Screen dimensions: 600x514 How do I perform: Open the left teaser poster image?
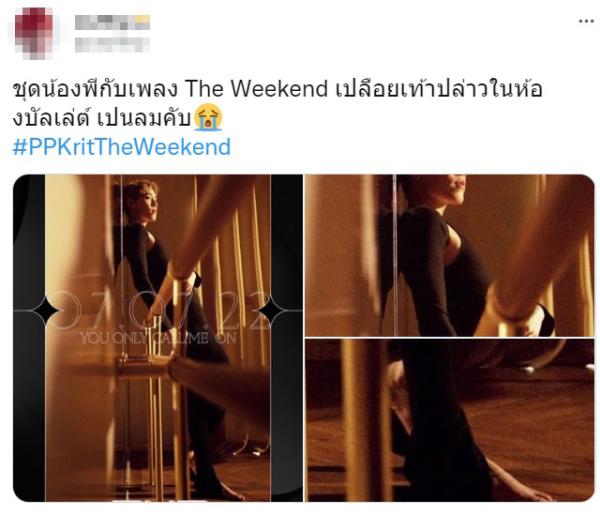pos(158,338)
